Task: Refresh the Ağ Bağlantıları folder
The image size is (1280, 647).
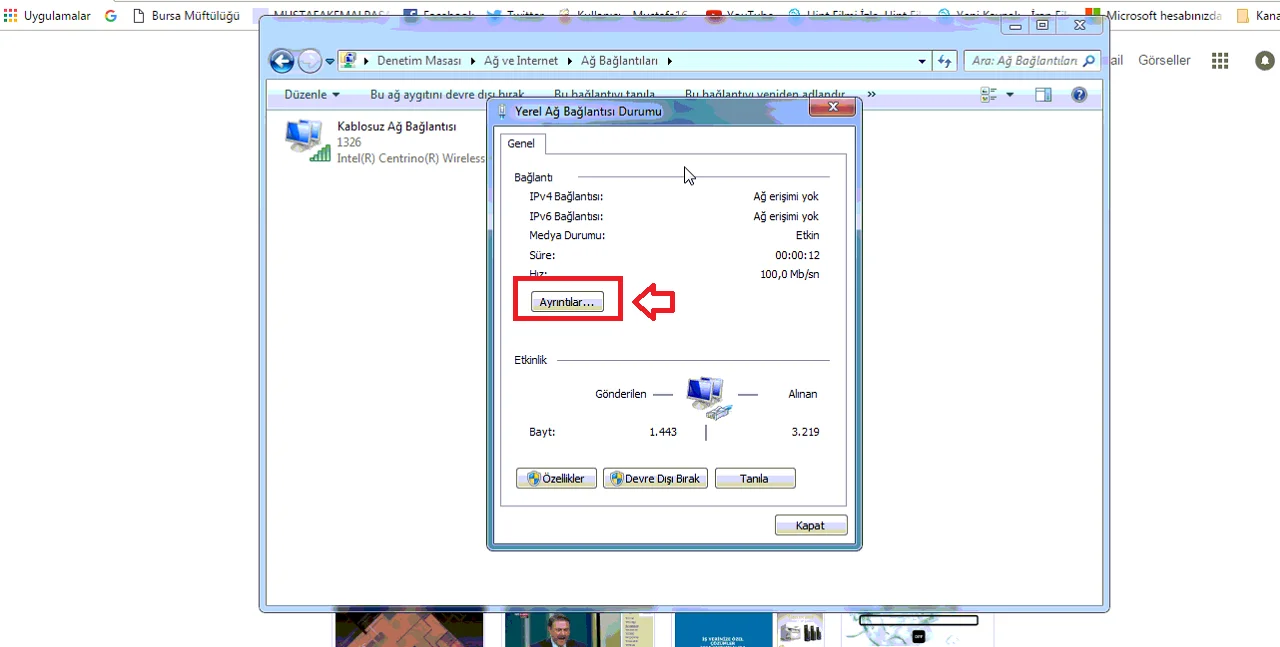Action: point(945,61)
